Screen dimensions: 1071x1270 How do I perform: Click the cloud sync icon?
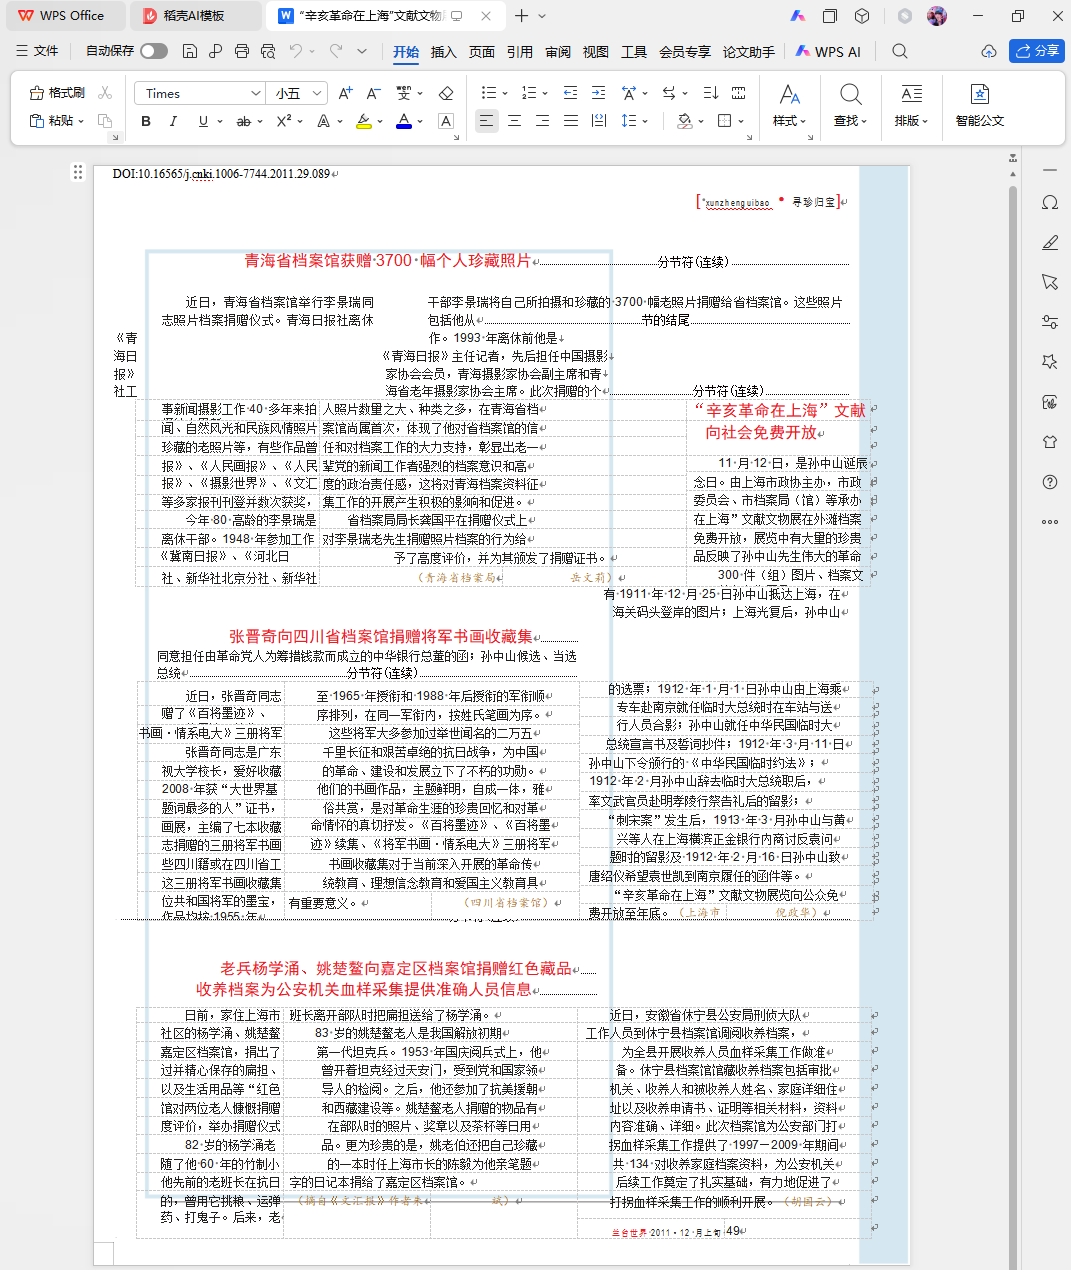tap(989, 51)
